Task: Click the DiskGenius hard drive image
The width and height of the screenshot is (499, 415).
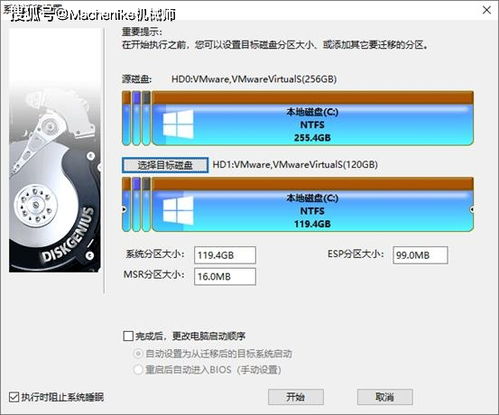Action: [x=55, y=150]
